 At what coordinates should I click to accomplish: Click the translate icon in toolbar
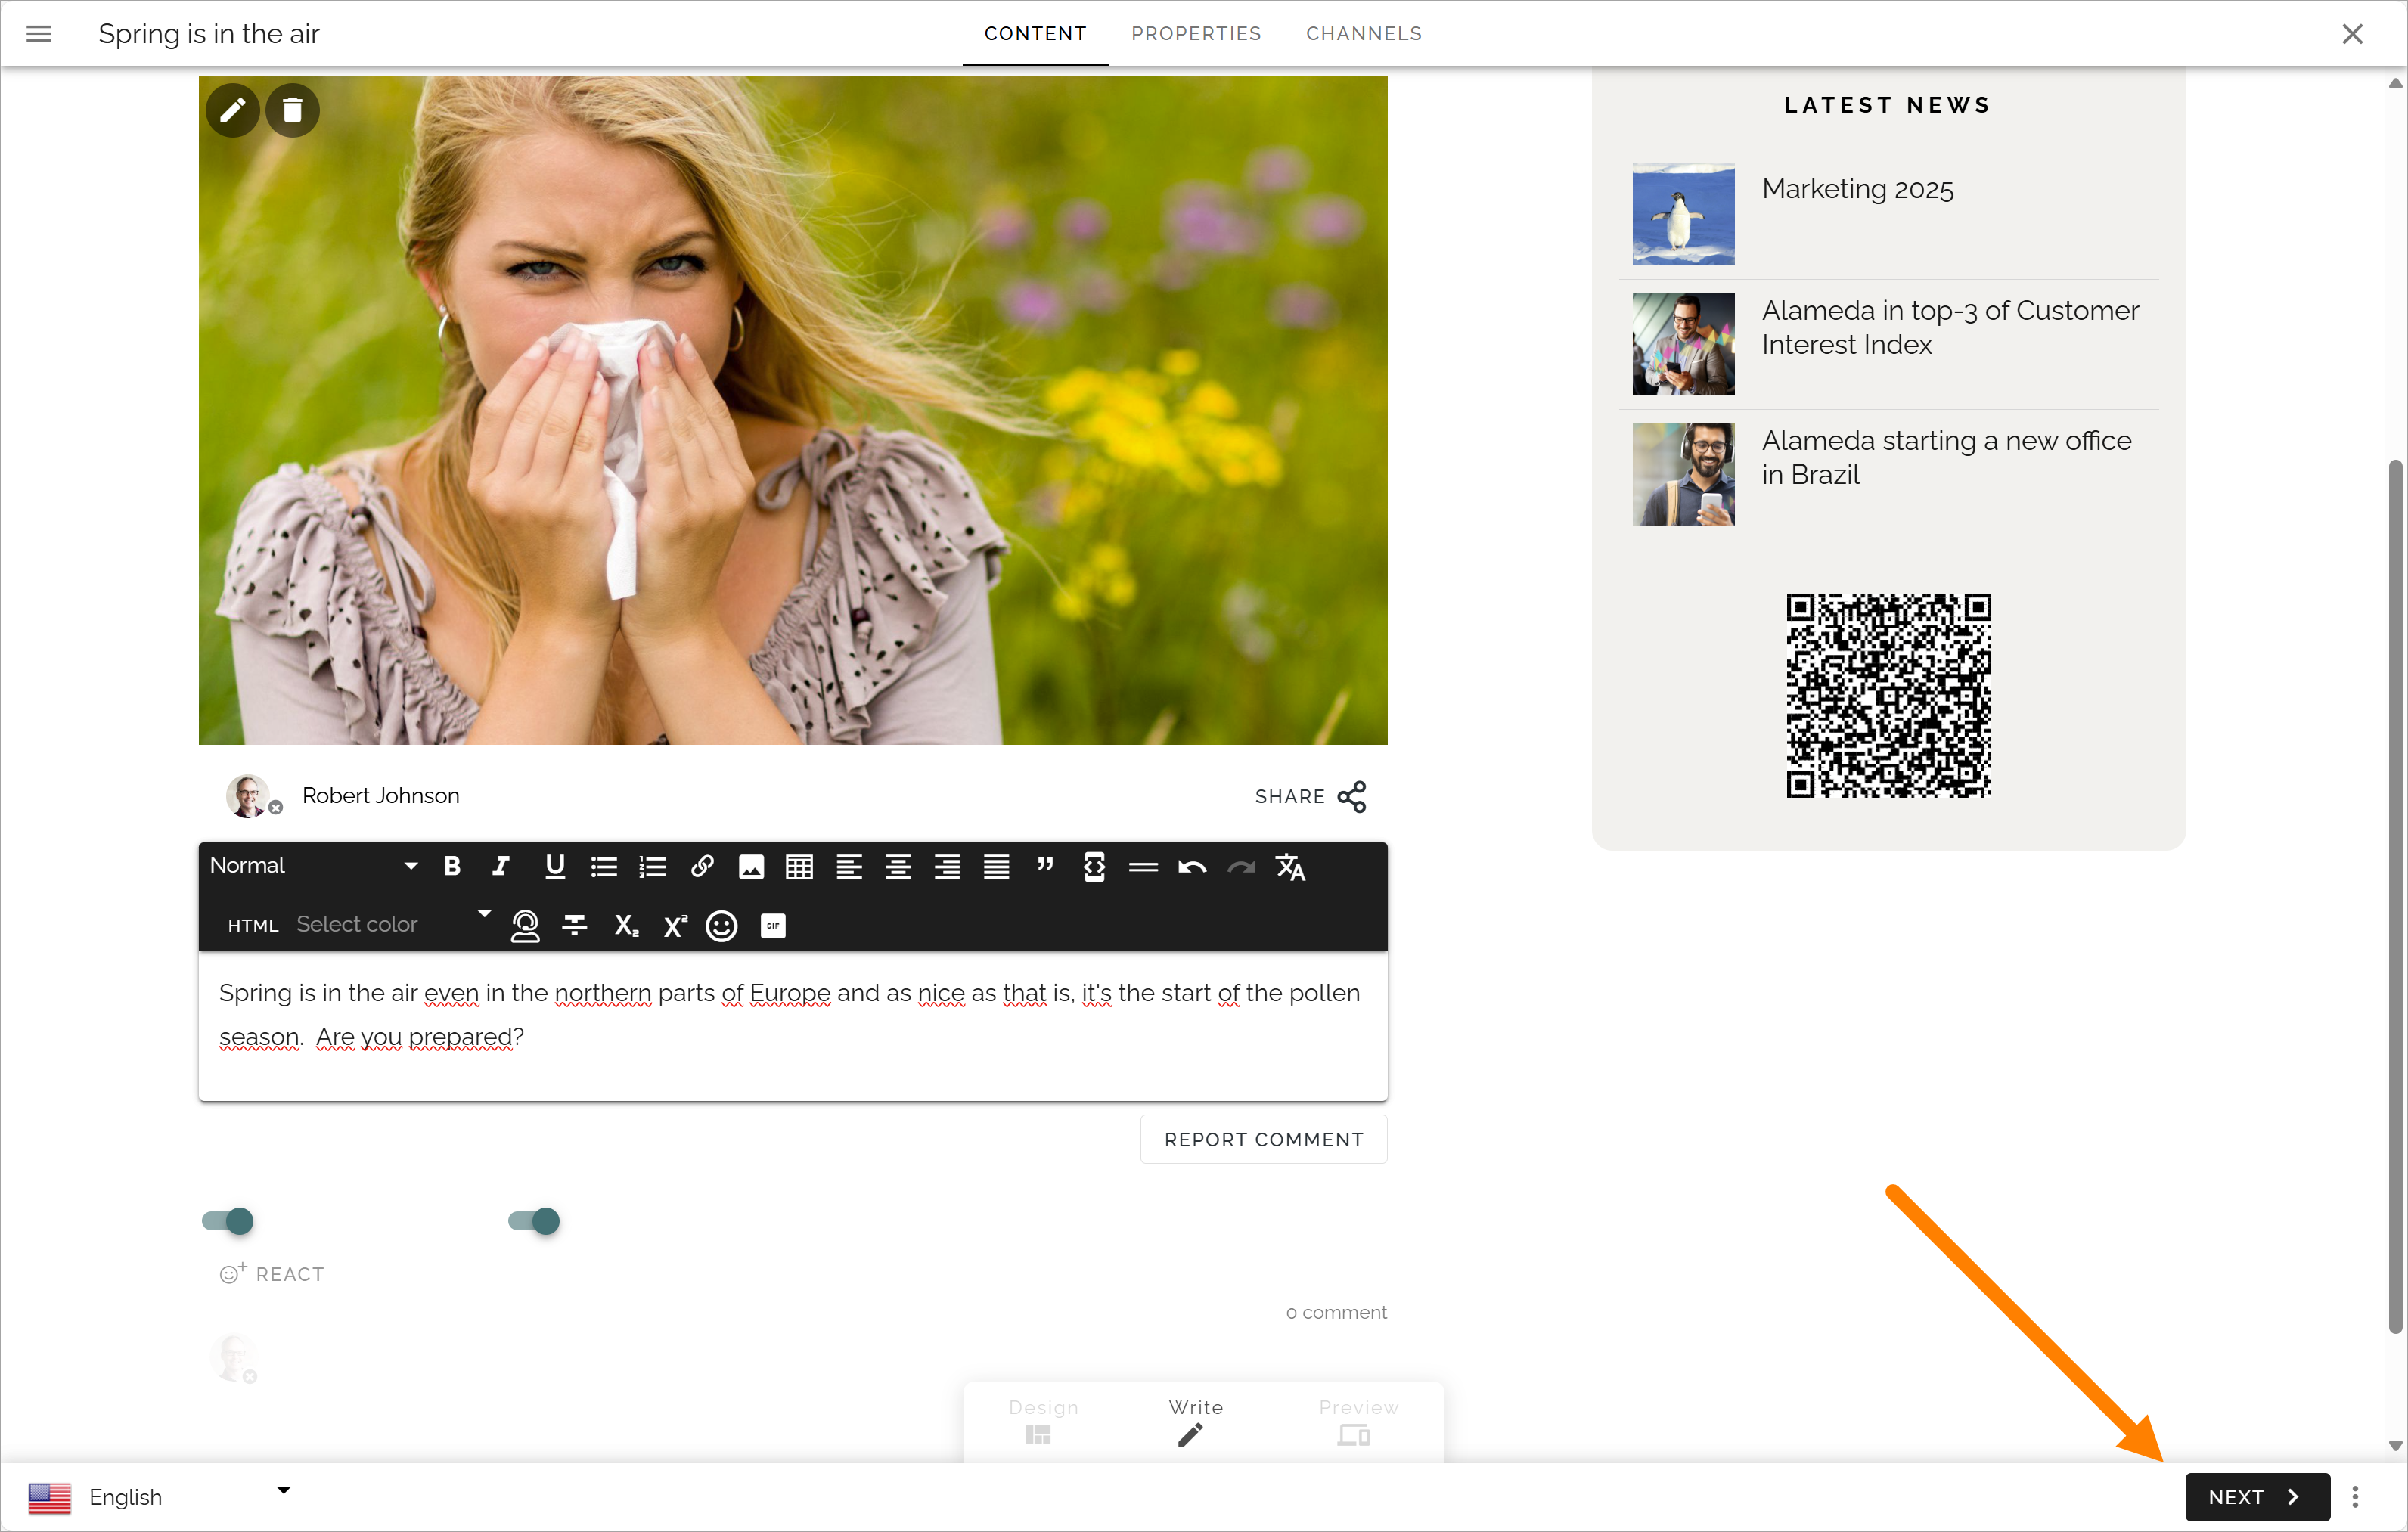pos(1290,866)
